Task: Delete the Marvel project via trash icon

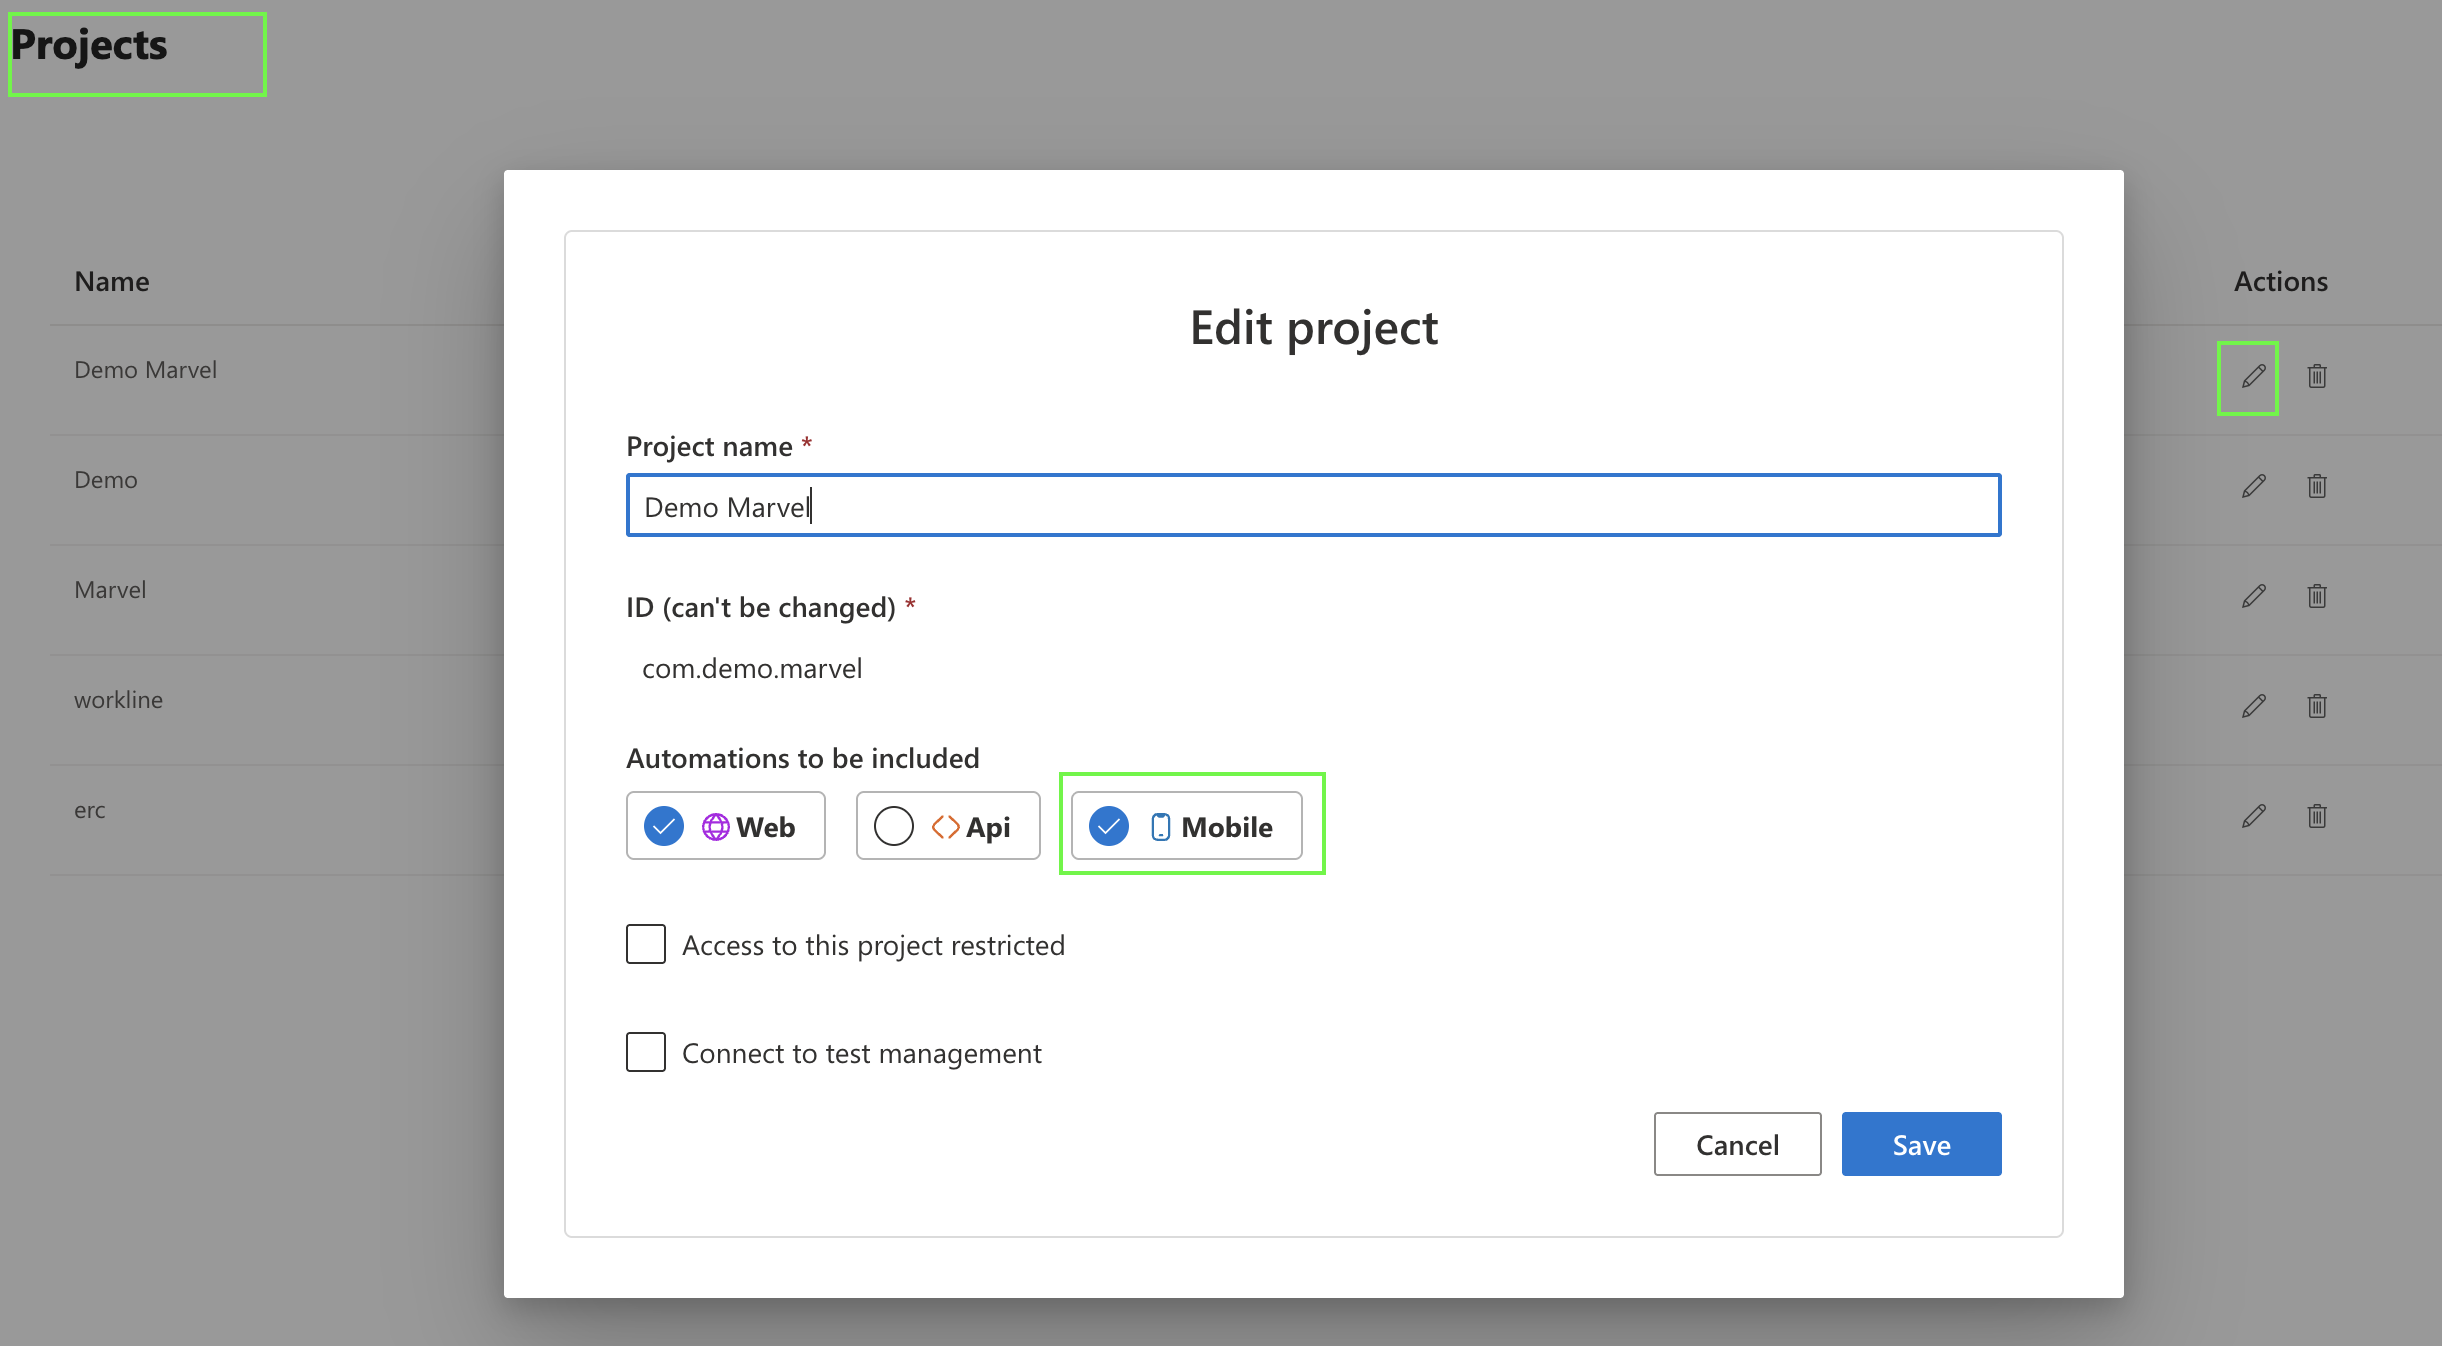Action: (2316, 597)
